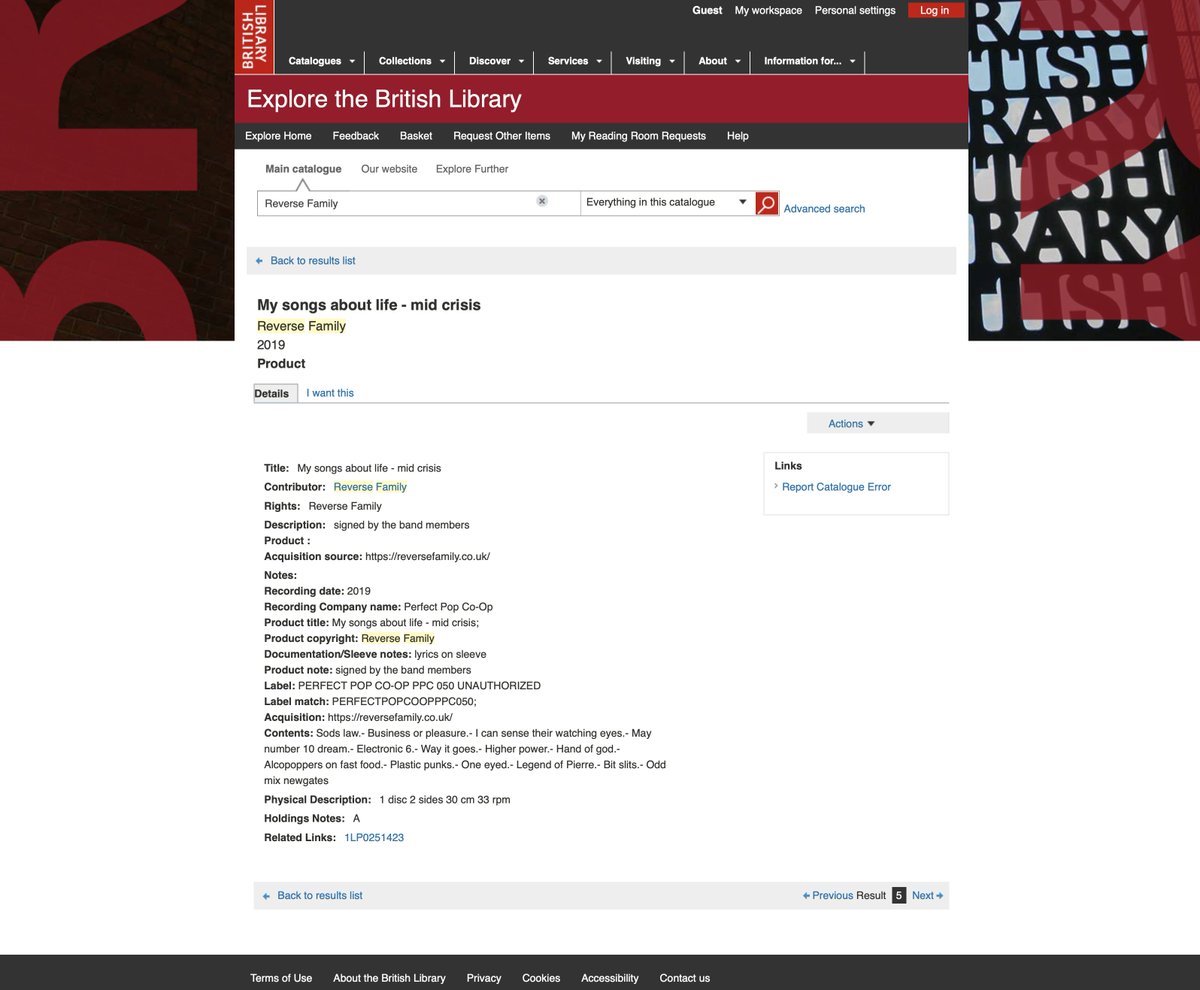Expand the Services menu
The height and width of the screenshot is (990, 1200).
(x=573, y=61)
